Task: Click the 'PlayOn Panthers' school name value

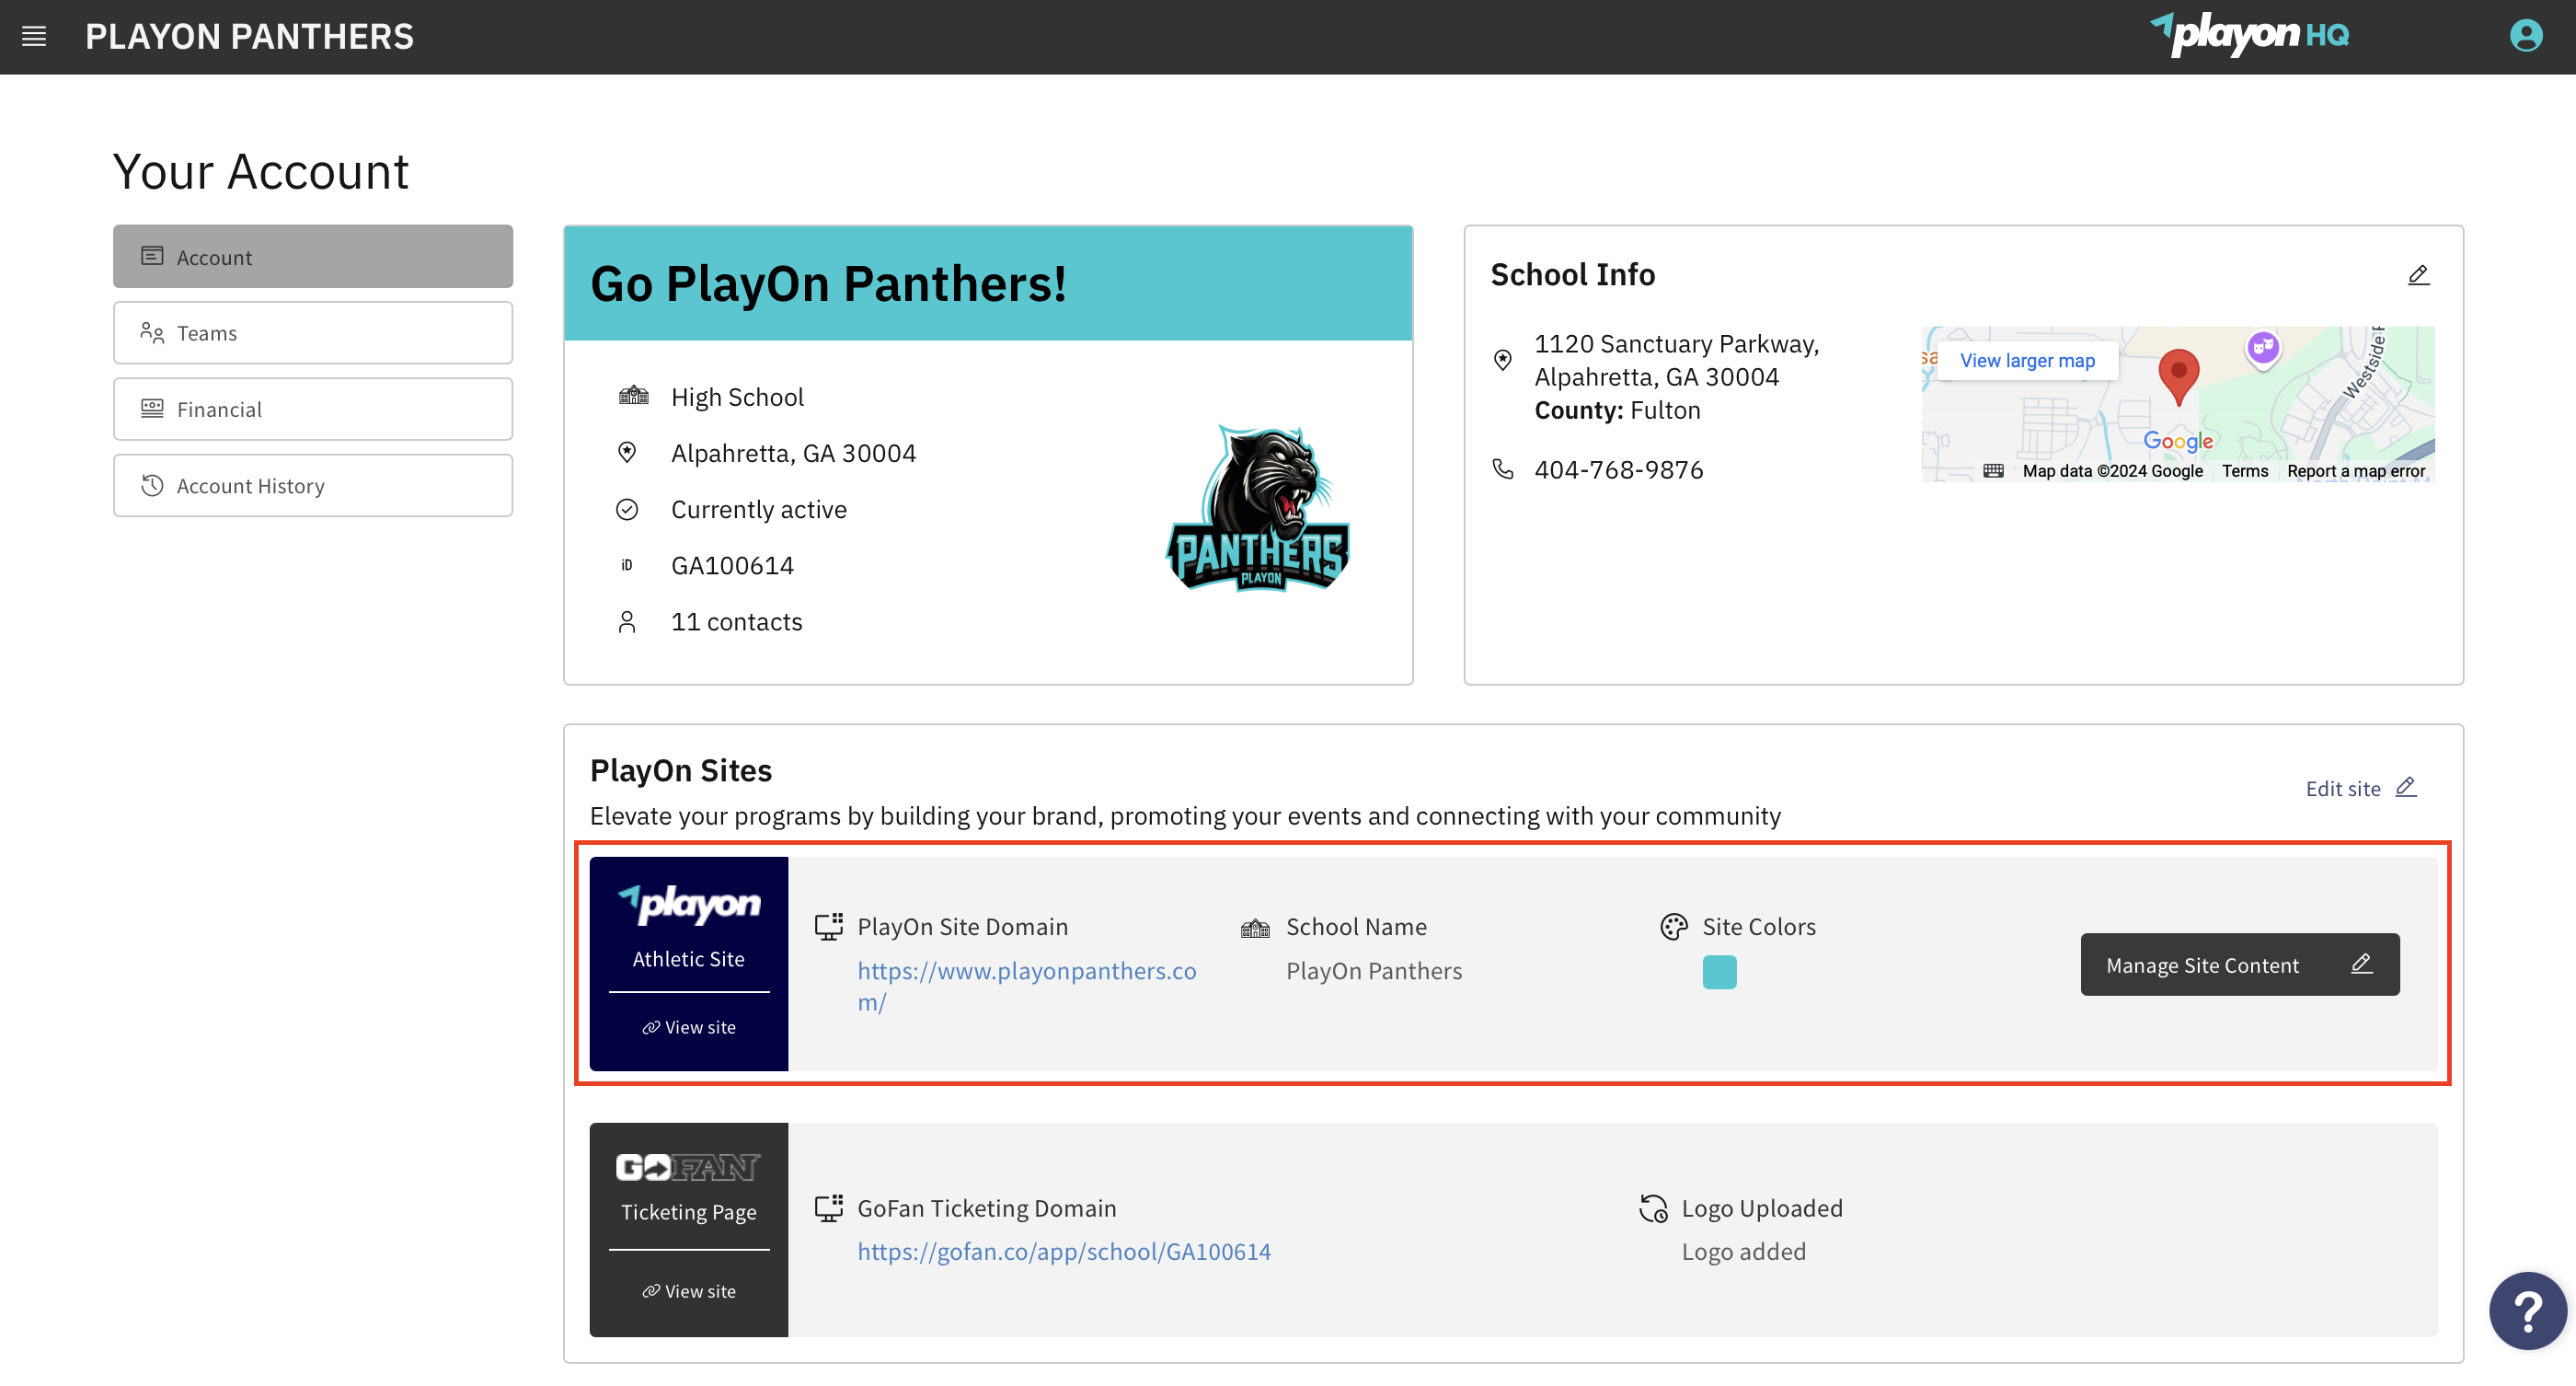Action: pos(1373,970)
